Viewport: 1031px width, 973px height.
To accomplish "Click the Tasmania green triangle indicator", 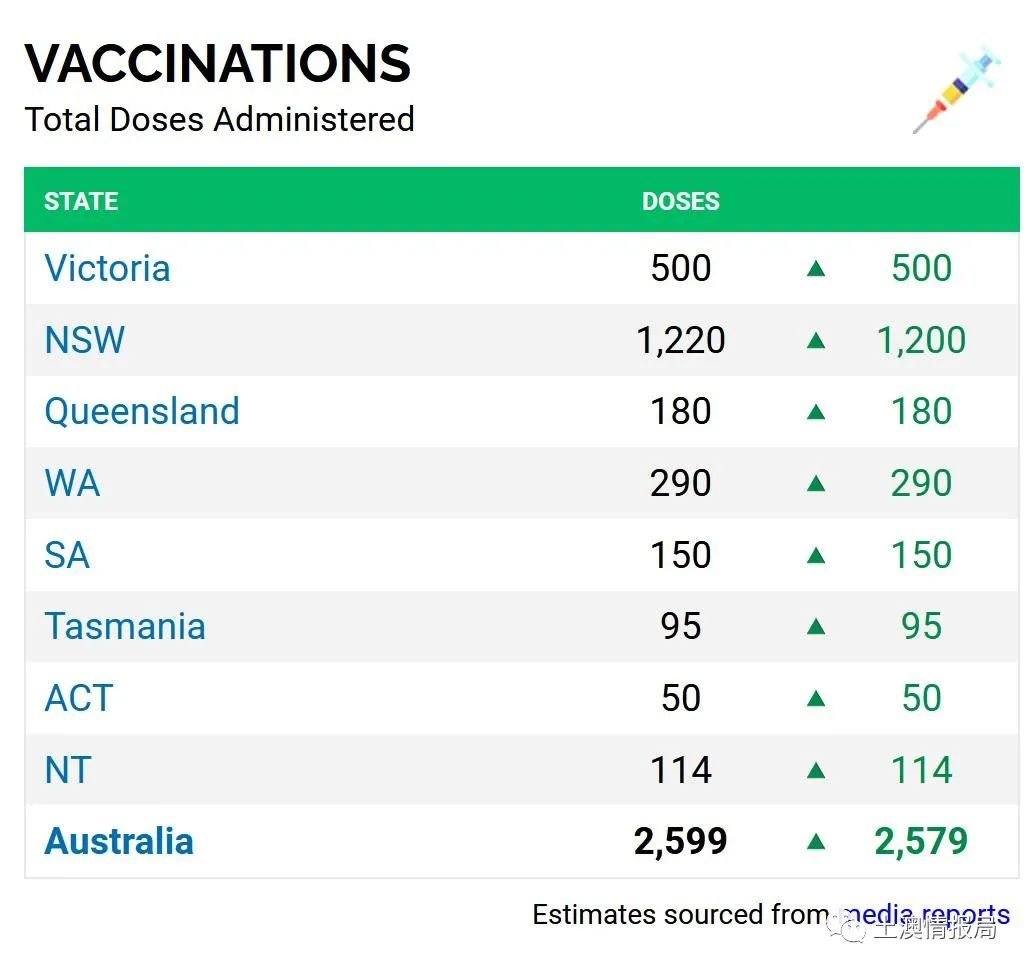I will [816, 627].
